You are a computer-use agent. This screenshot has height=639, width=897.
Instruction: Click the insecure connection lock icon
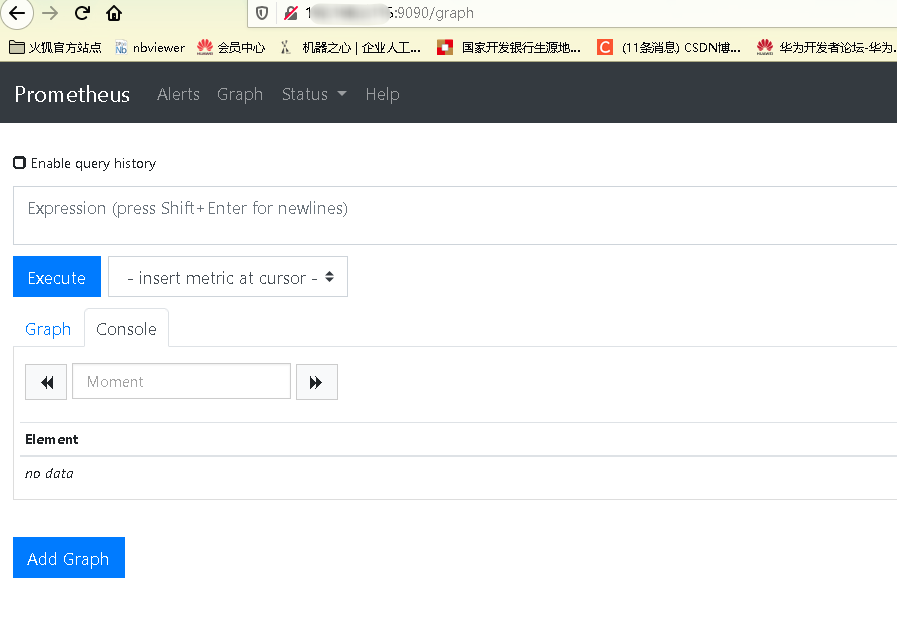[291, 13]
